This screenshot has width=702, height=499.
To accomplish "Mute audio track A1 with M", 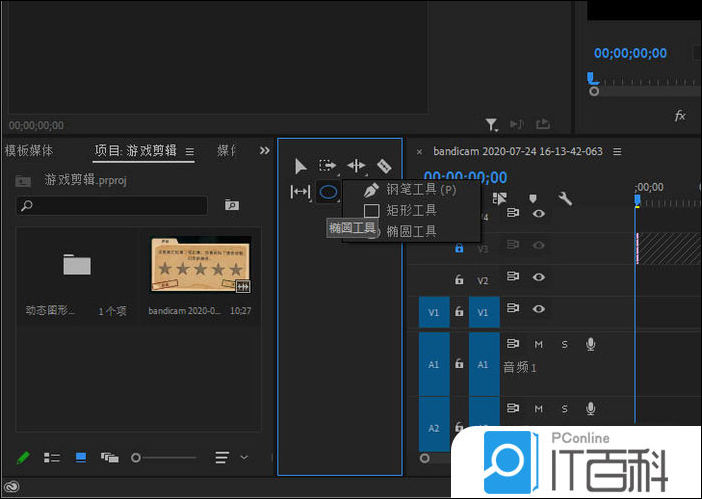I will 538,345.
